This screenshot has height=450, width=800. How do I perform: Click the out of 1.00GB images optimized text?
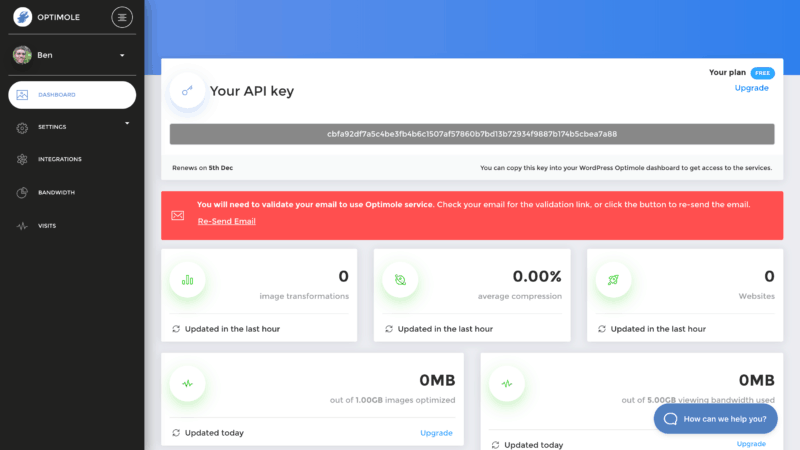[x=392, y=400]
